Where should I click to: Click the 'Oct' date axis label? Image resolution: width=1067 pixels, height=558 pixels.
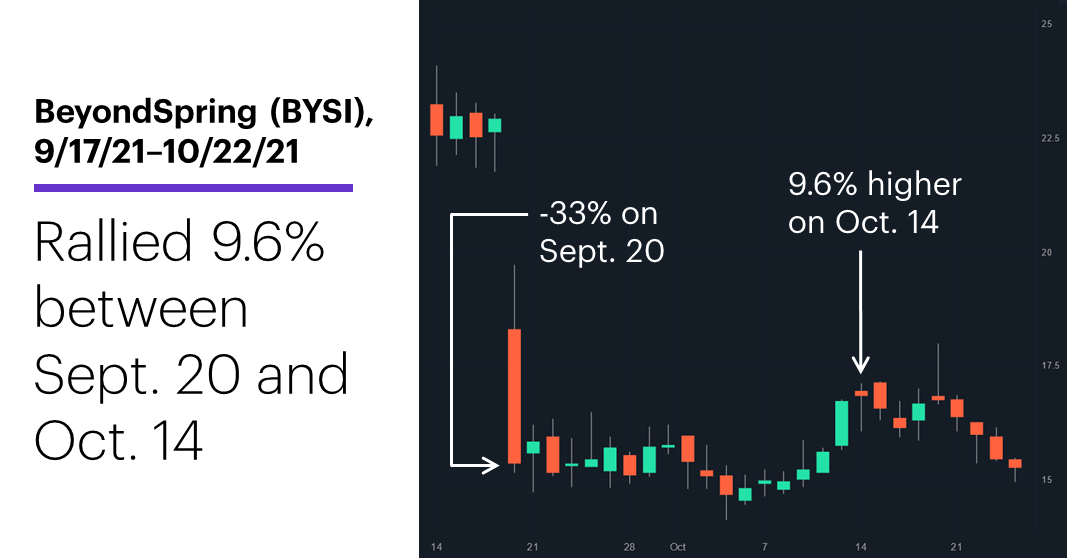pyautogui.click(x=677, y=547)
